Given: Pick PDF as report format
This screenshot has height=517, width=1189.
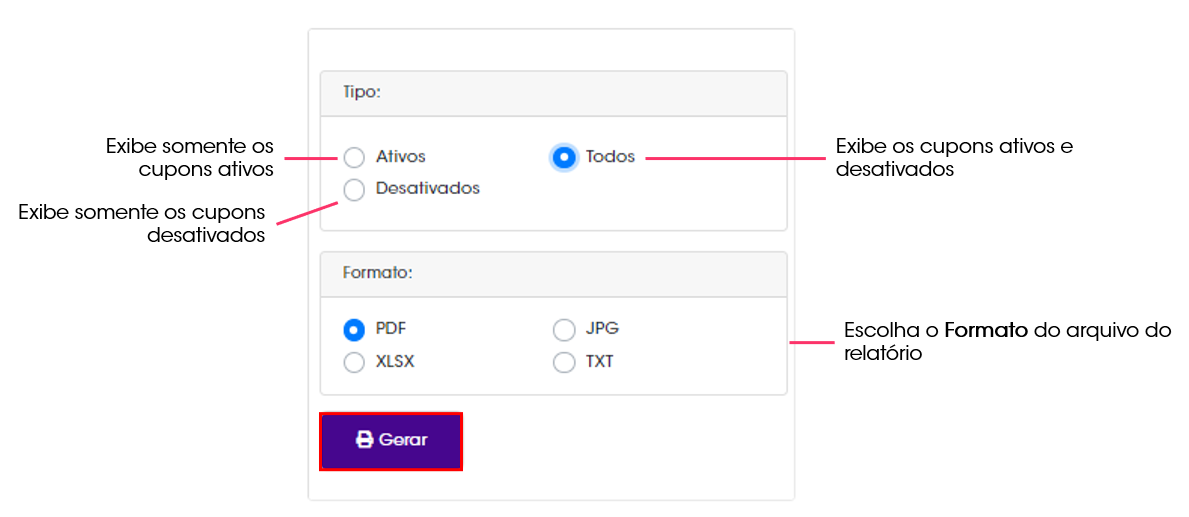Looking at the screenshot, I should [354, 331].
